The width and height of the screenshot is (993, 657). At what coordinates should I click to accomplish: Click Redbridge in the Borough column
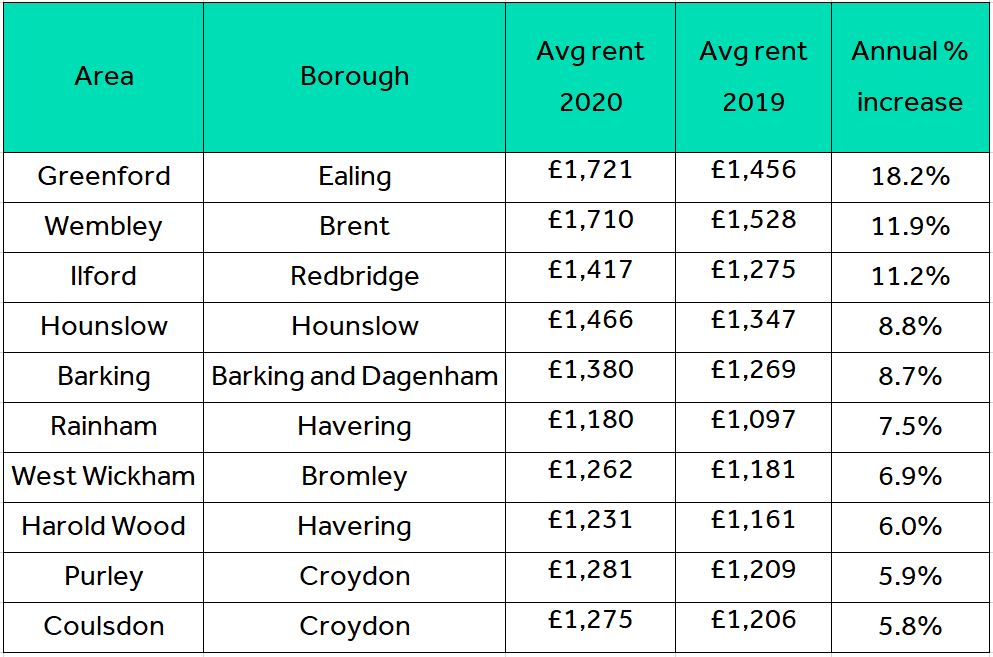[354, 277]
